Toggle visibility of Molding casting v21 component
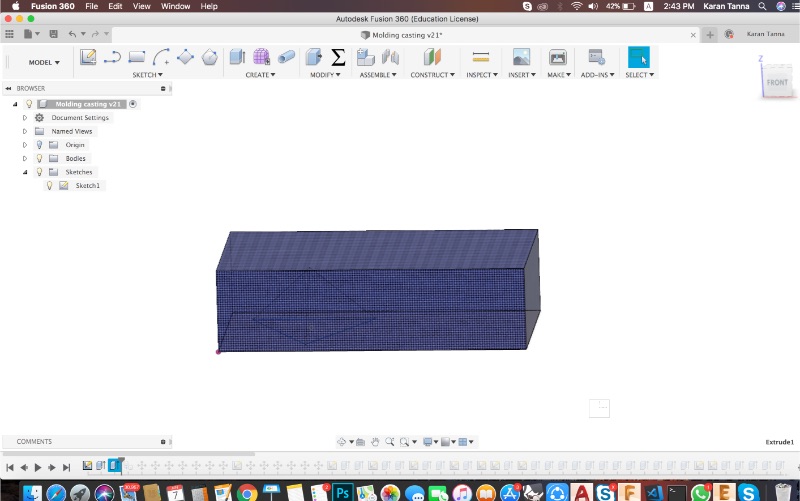This screenshot has width=800, height=501. click(x=29, y=104)
